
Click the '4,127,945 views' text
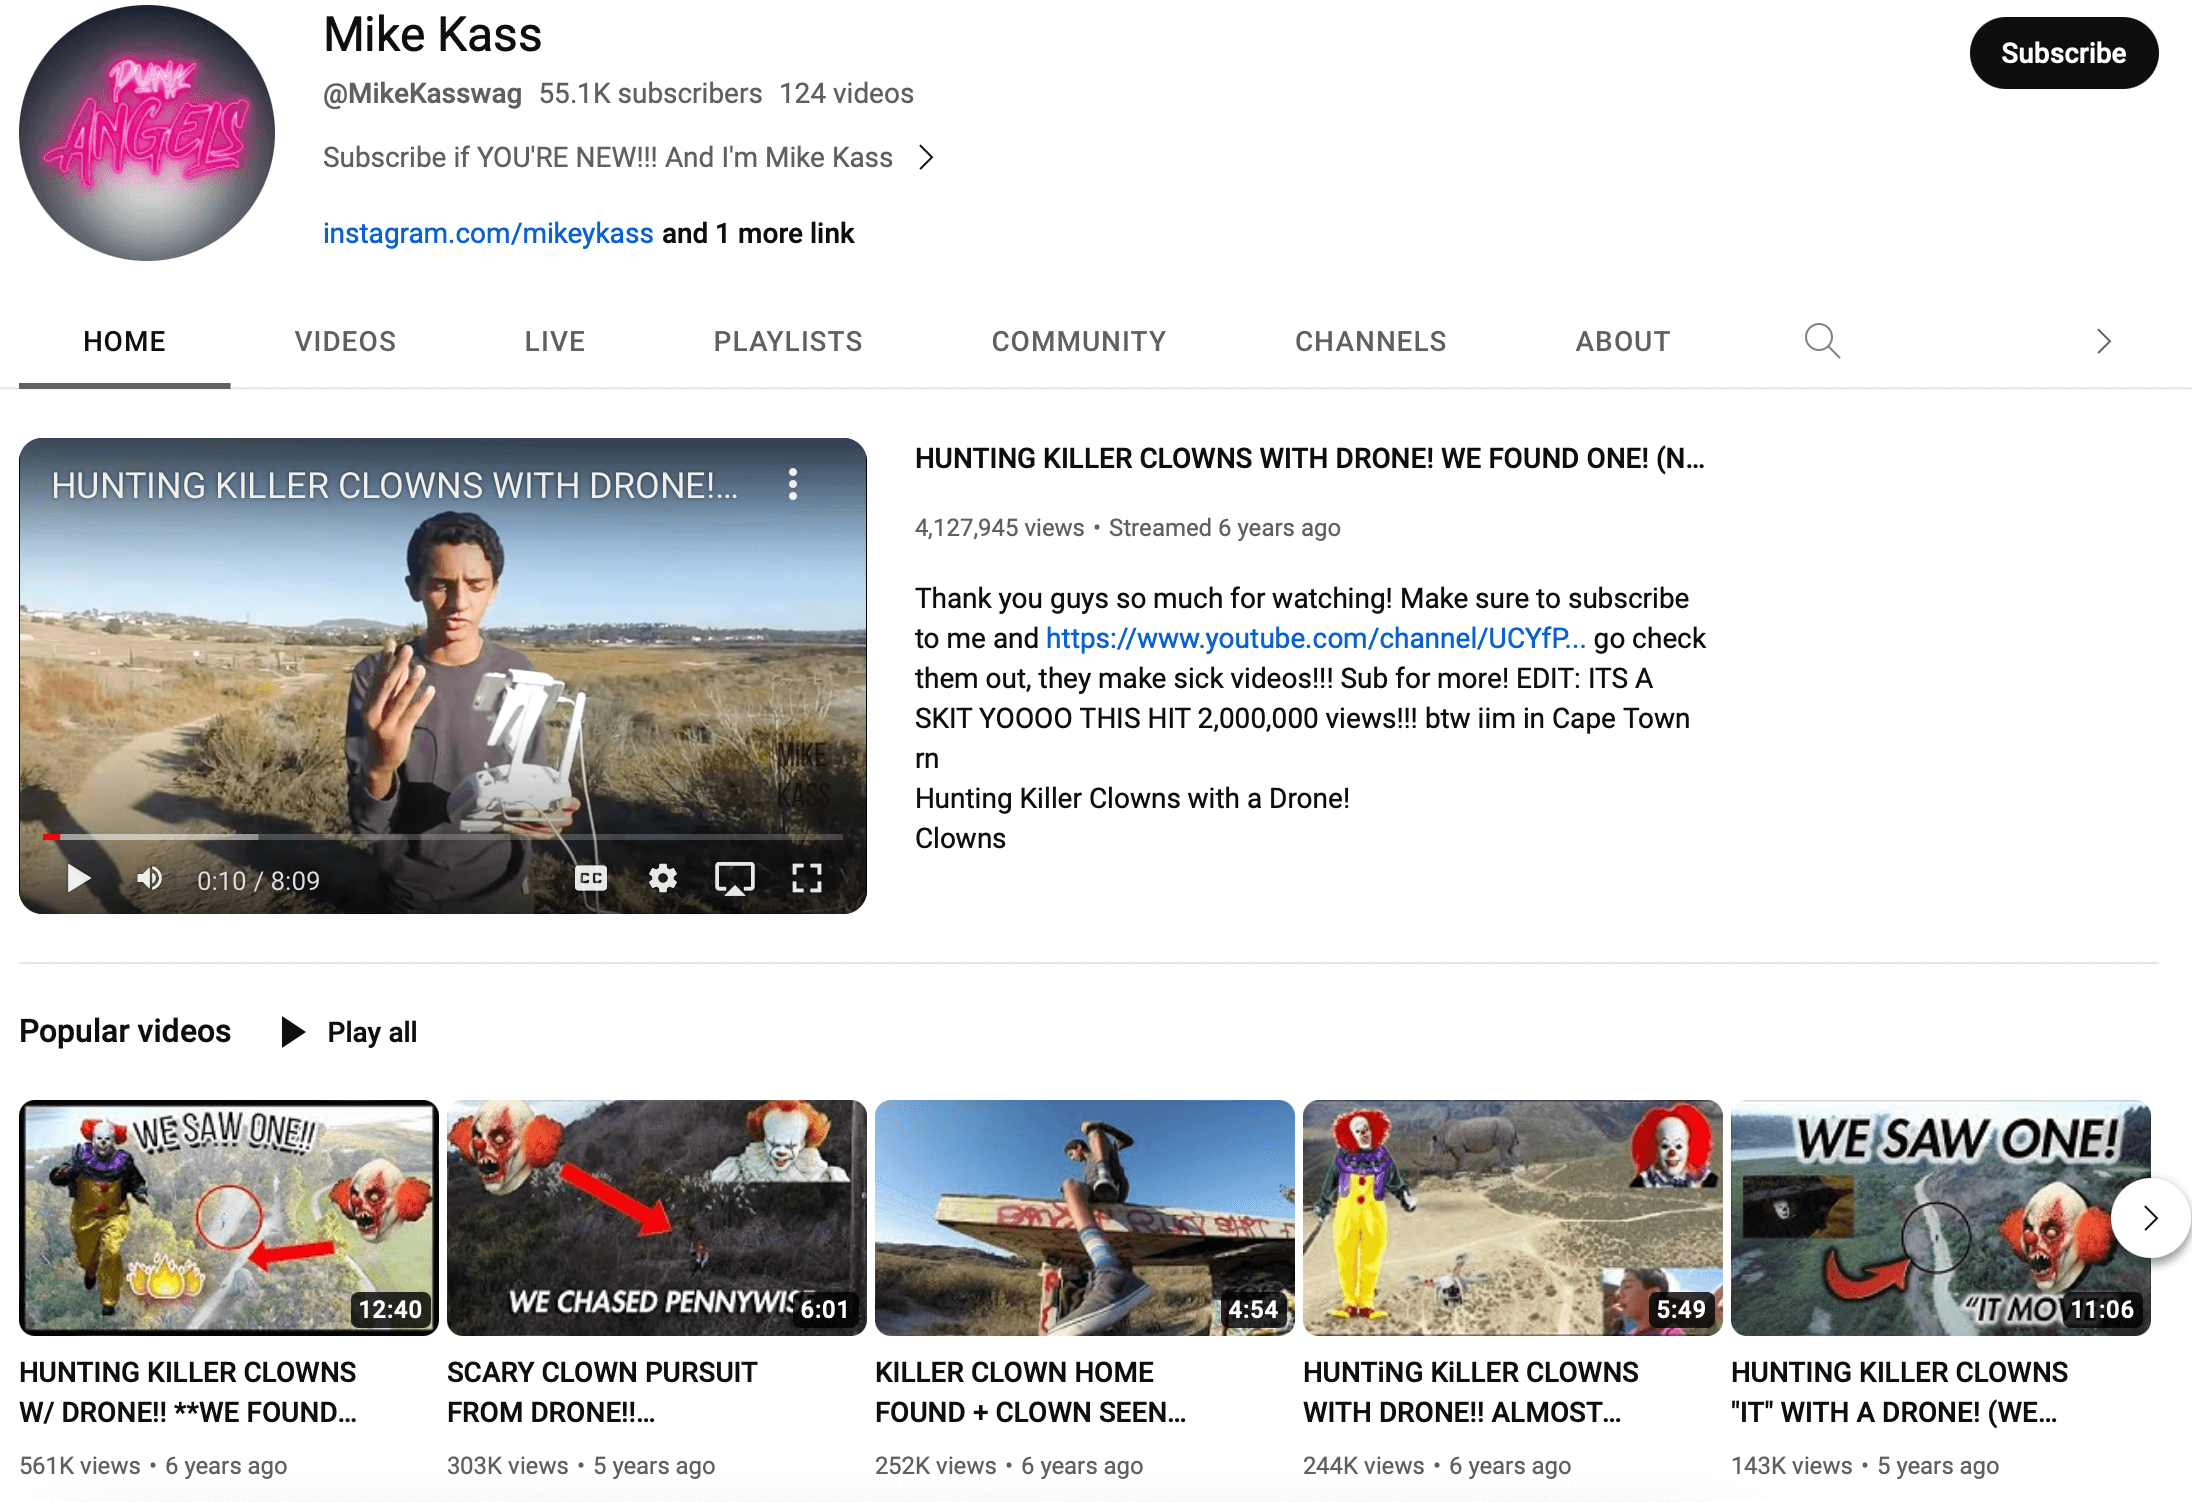[x=999, y=527]
